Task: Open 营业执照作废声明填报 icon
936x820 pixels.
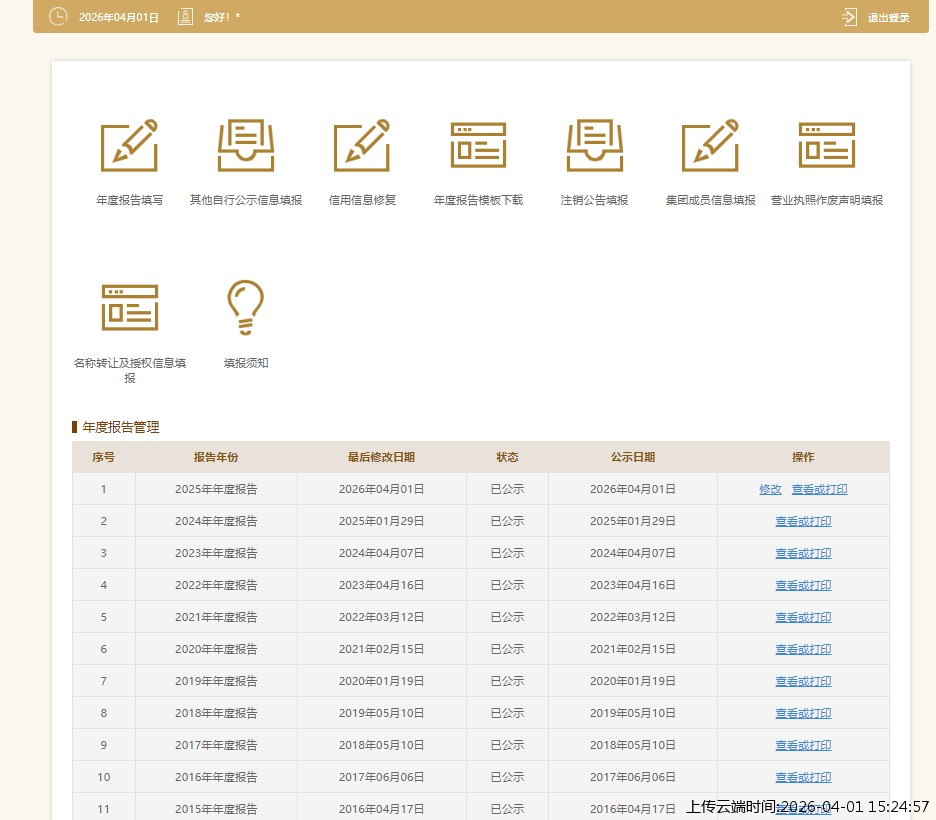Action: (x=826, y=146)
